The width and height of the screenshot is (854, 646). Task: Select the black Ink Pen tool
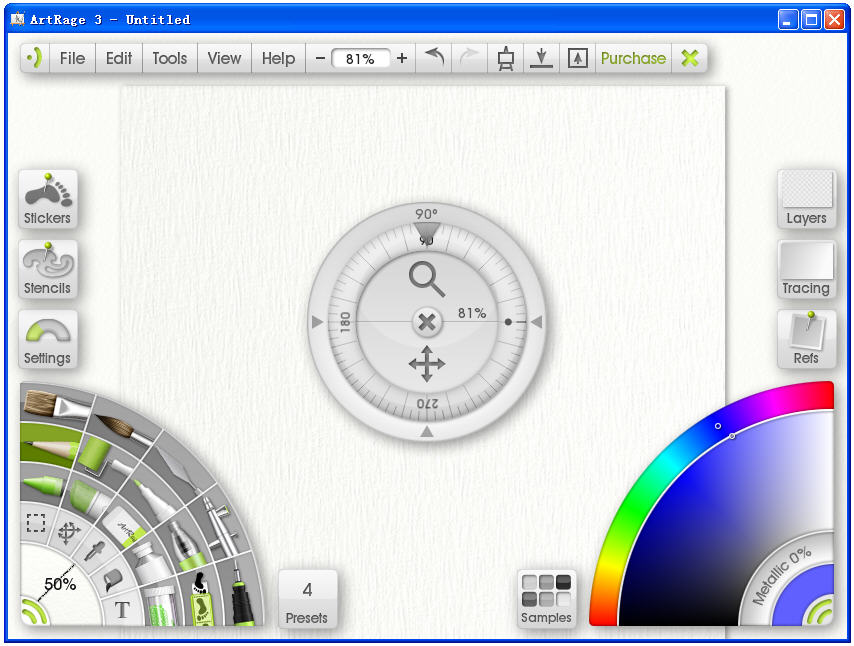pos(241,596)
